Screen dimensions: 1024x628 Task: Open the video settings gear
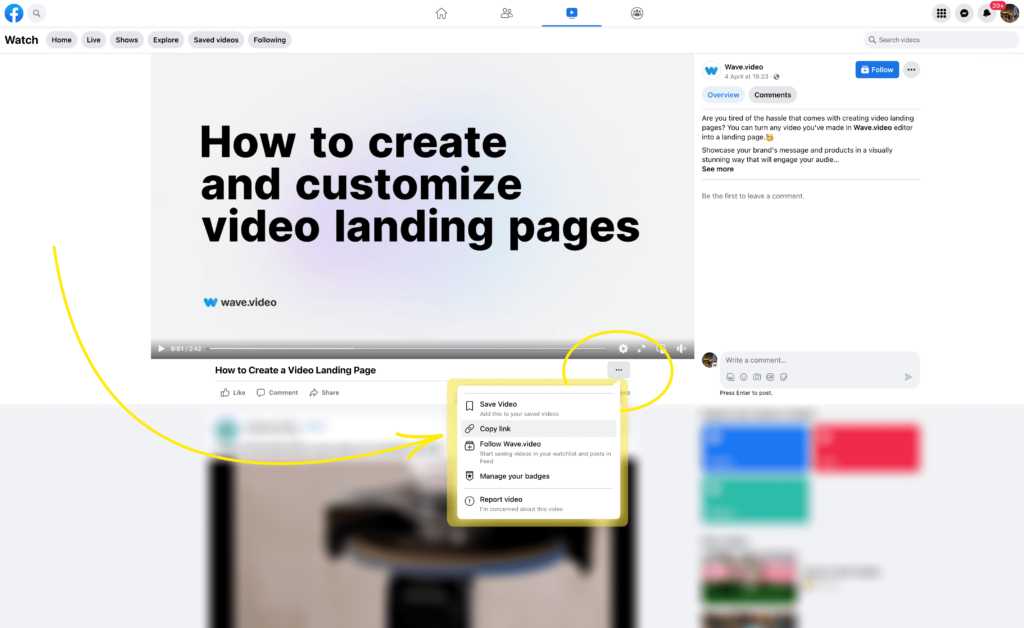click(623, 349)
